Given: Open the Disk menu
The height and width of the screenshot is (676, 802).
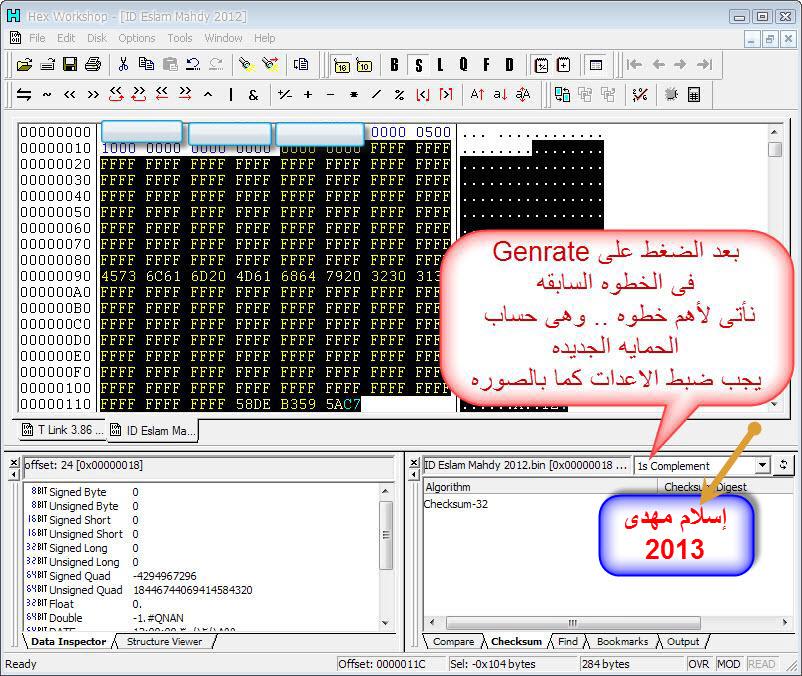Looking at the screenshot, I should click(97, 38).
